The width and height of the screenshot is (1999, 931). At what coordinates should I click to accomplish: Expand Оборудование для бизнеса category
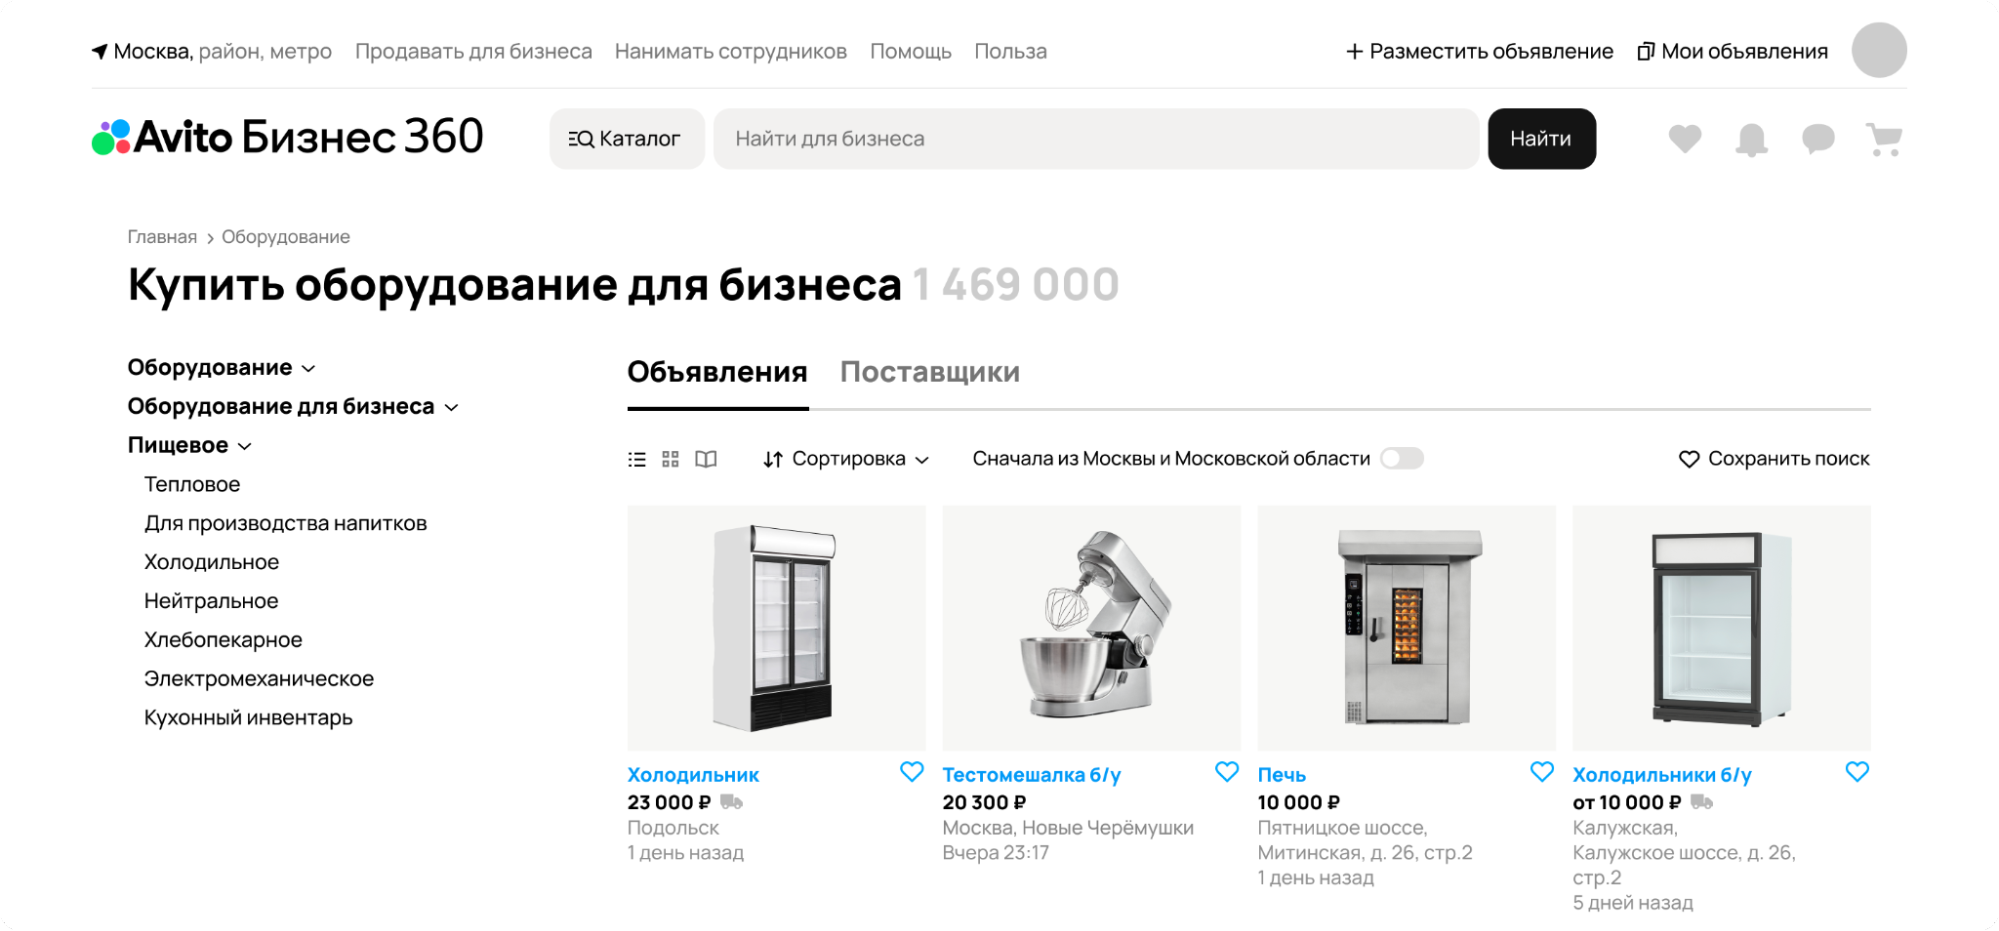pos(293,406)
